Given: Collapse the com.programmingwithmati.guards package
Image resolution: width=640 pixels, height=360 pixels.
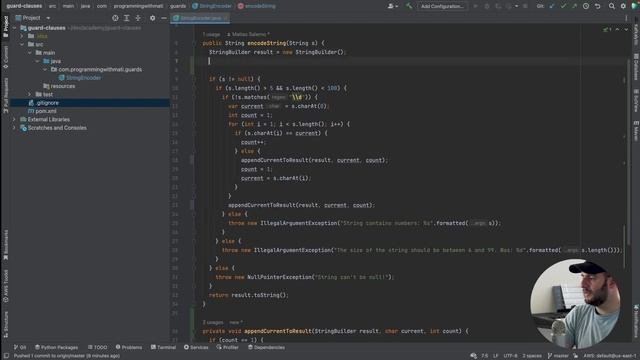Looking at the screenshot, I should point(45,69).
